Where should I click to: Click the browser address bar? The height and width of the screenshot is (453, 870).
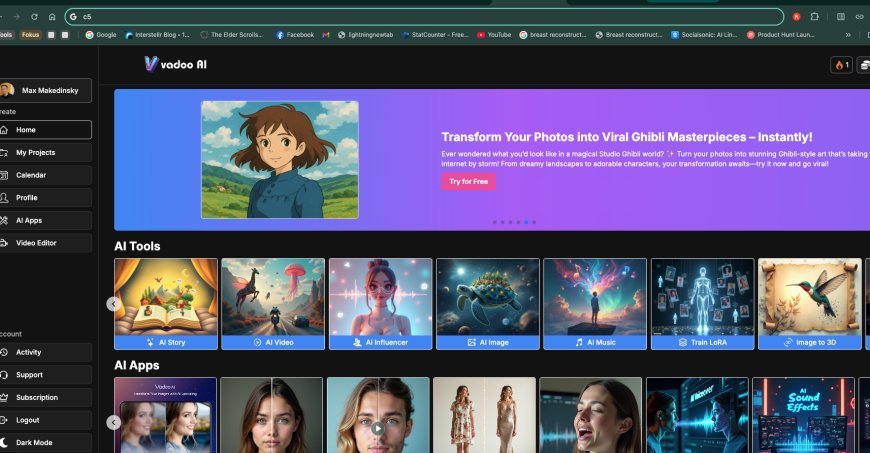424,17
